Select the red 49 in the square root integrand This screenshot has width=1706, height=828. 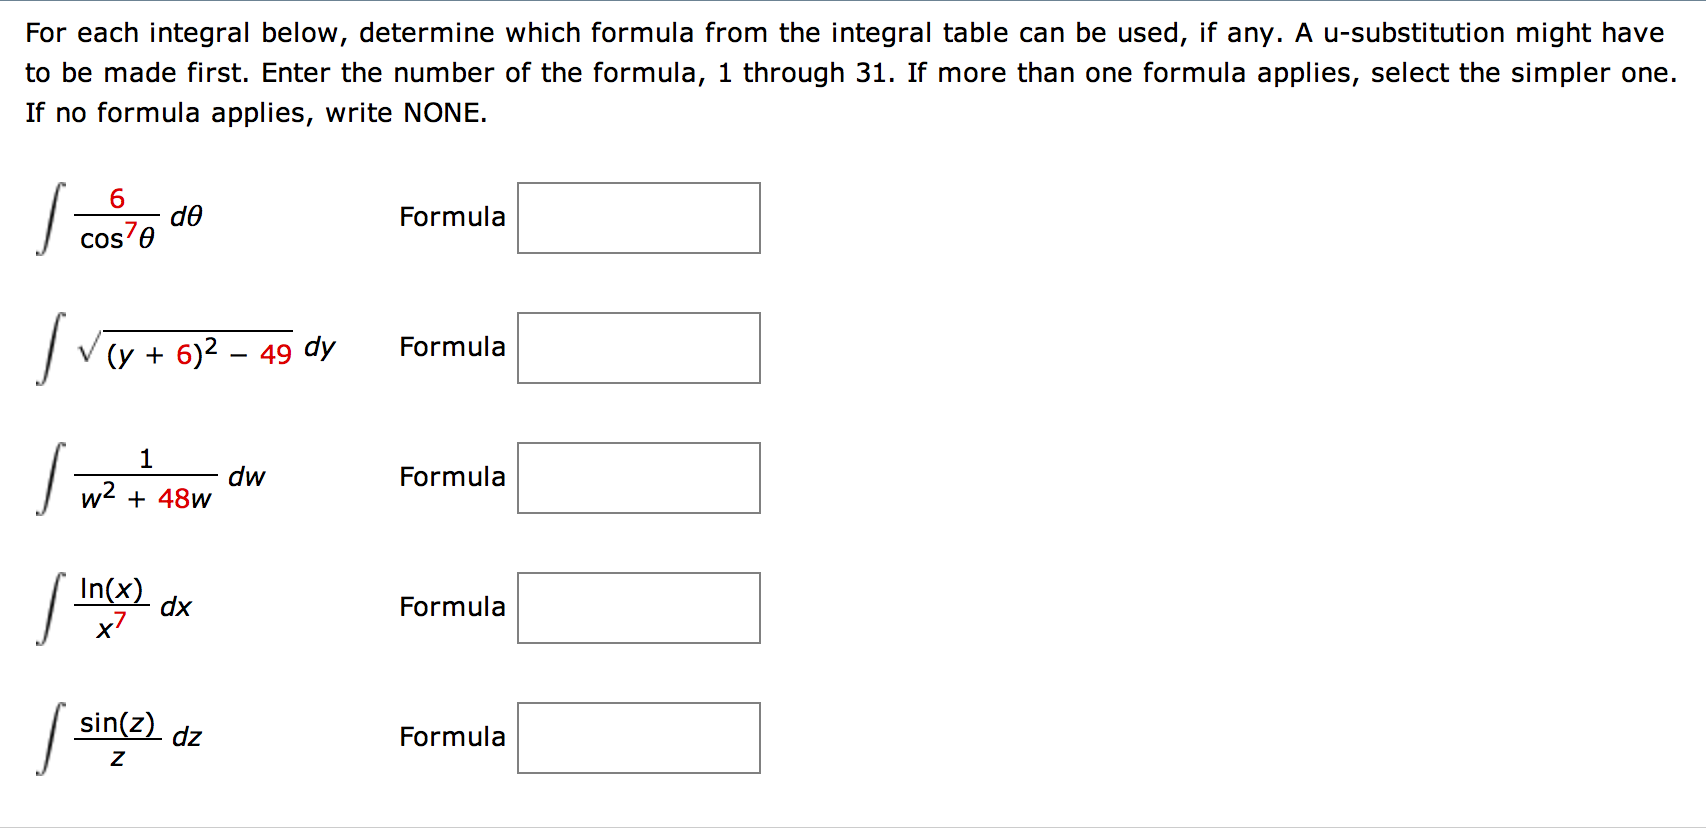pyautogui.click(x=275, y=352)
